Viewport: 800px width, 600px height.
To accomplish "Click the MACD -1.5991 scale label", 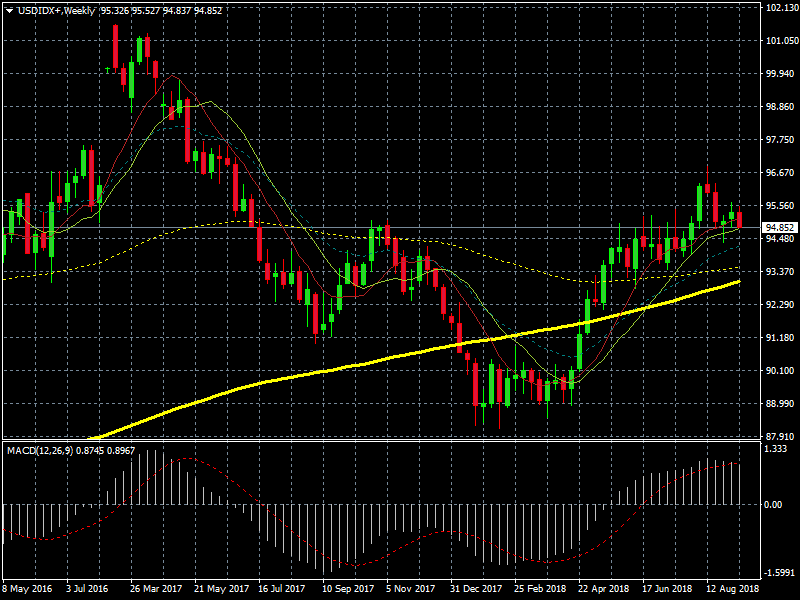I will point(778,573).
